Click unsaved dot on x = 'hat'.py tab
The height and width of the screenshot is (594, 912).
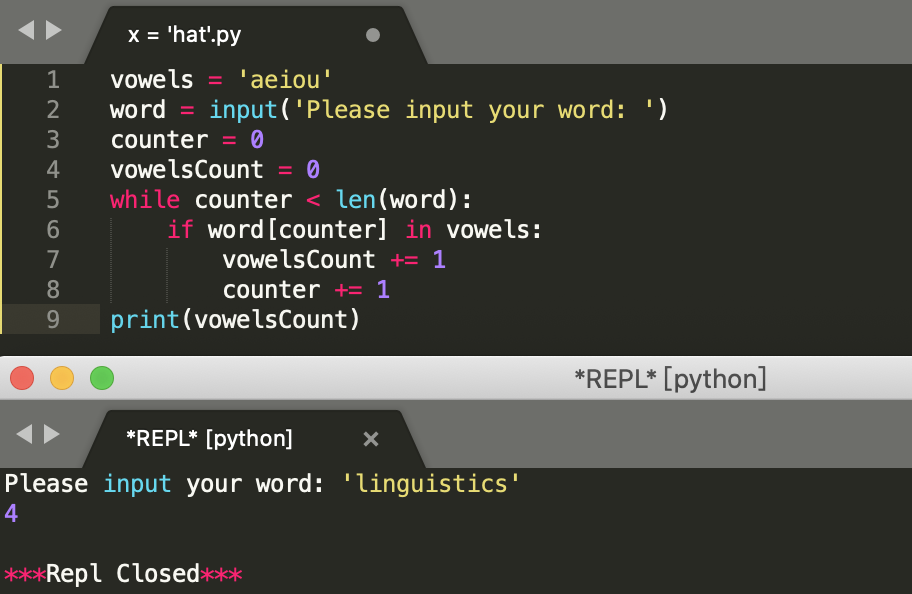click(373, 35)
